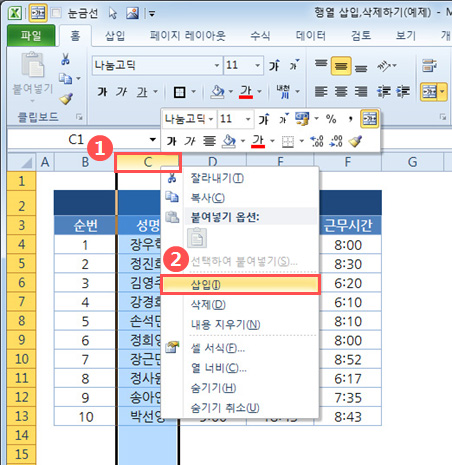The image size is (452, 465).
Task: Toggle underline (가) in the ribbon font group
Action: 142,92
